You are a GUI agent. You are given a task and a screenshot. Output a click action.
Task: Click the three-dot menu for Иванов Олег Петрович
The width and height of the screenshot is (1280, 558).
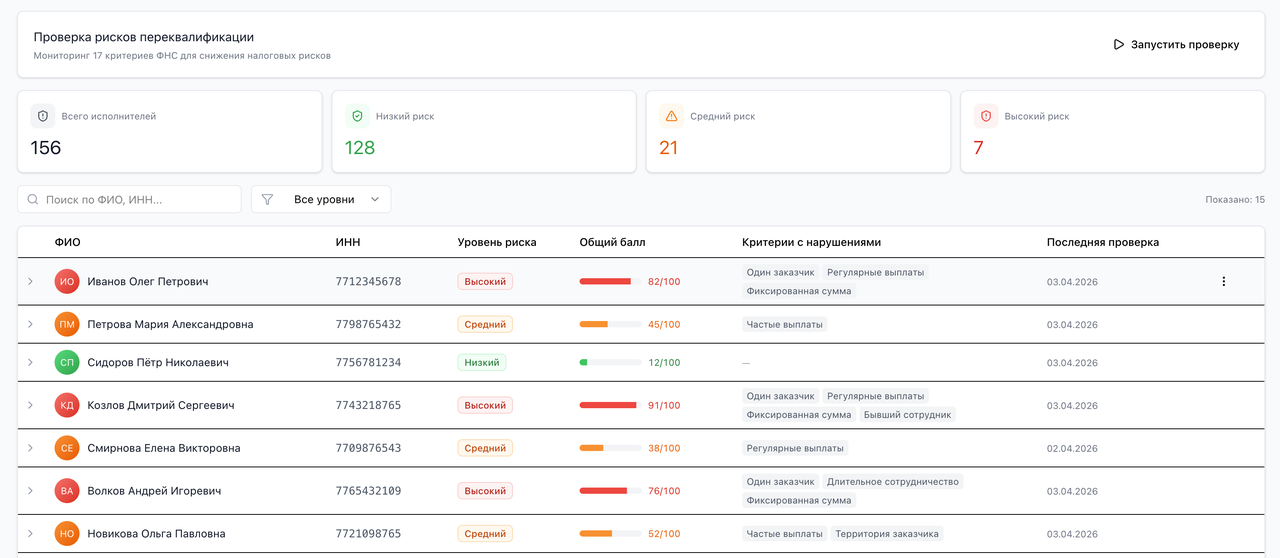[1223, 282]
